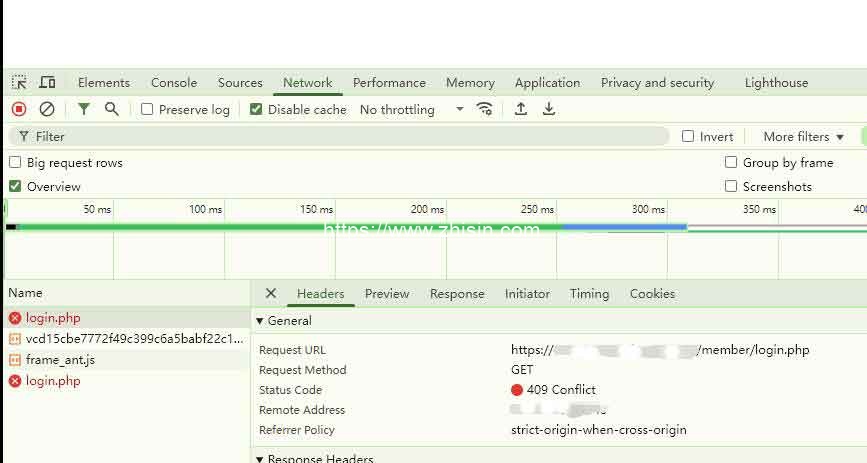This screenshot has height=463, width=867.
Task: Close the request details pane
Action: coord(271,294)
